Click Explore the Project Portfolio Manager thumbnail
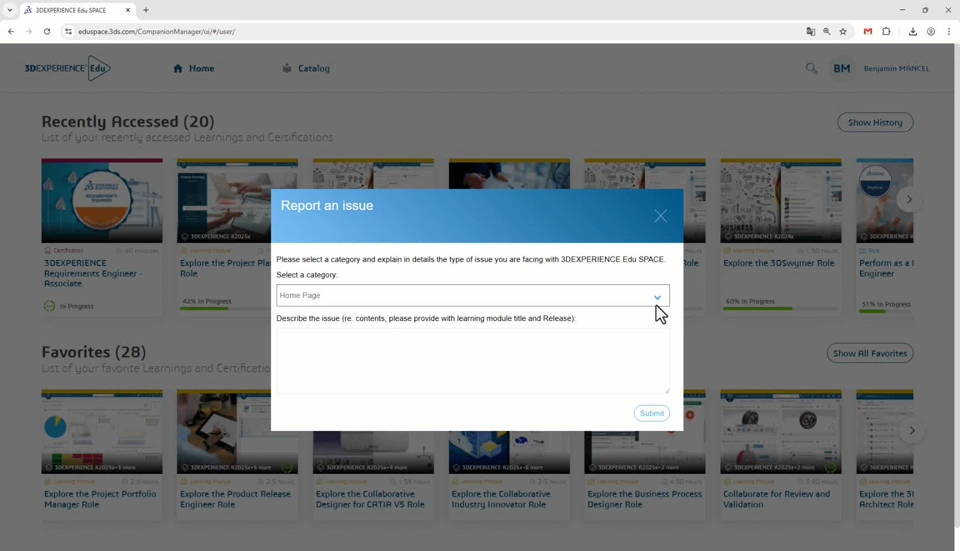Viewport: 960px width, 551px height. tap(102, 432)
